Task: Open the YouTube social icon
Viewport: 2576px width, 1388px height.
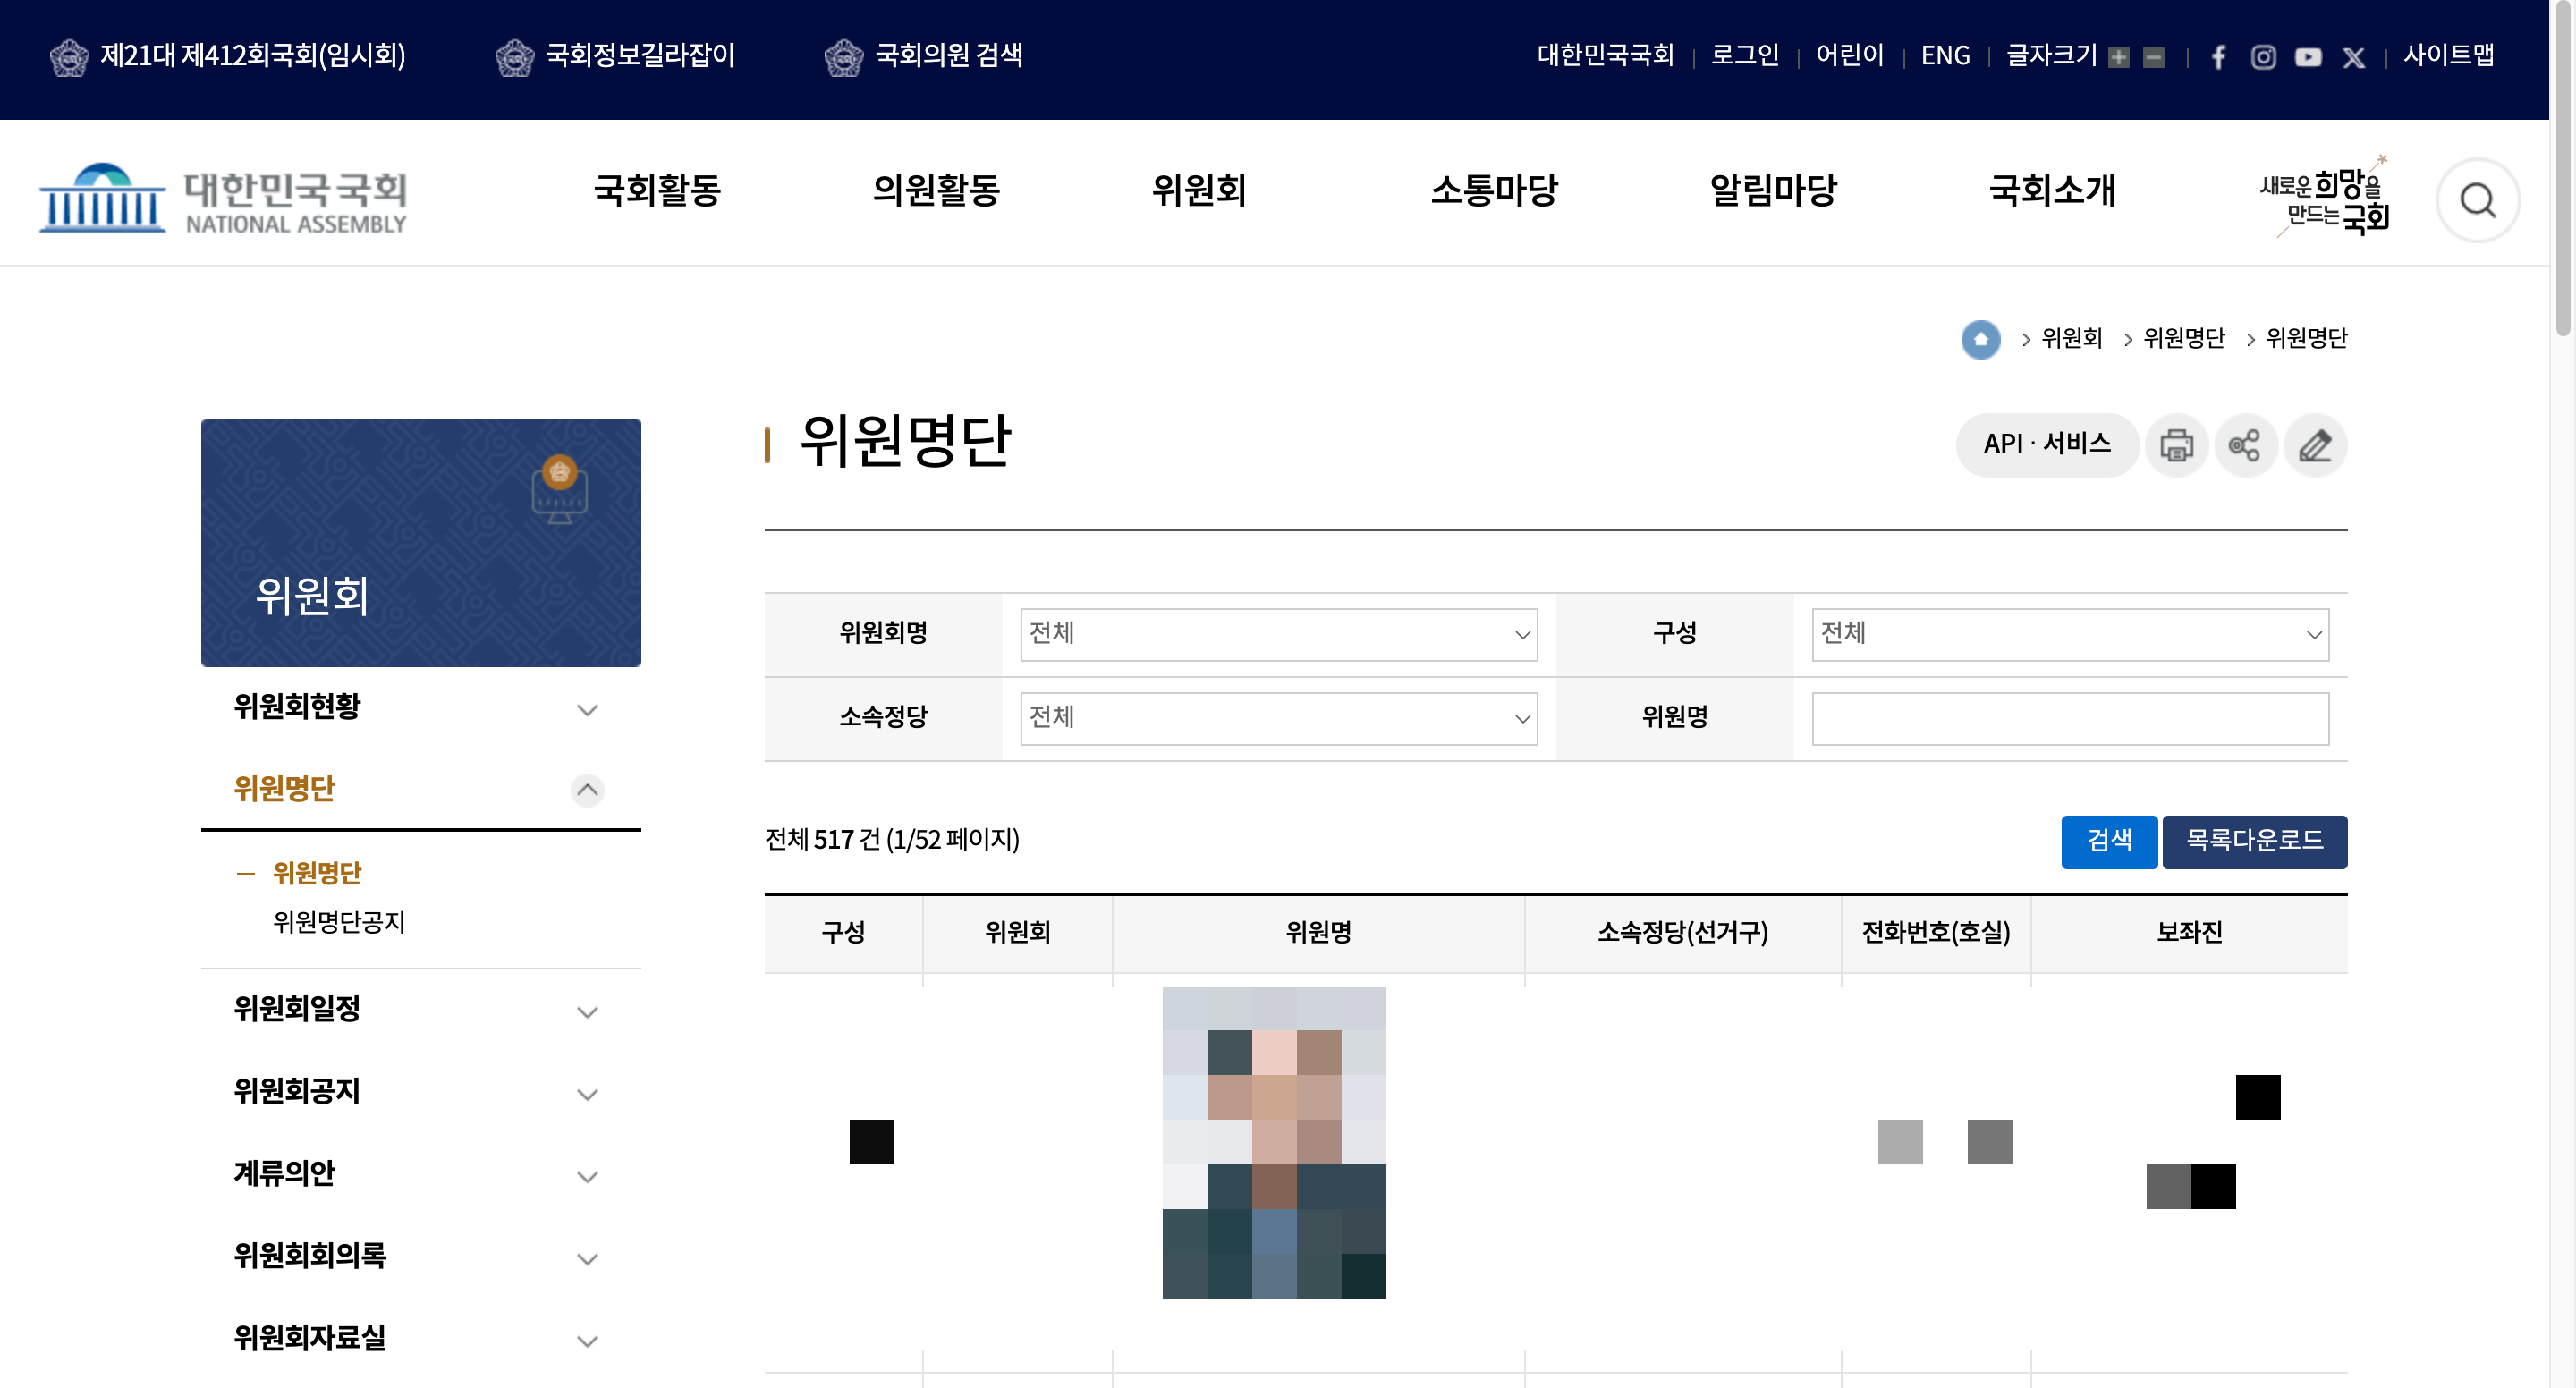Action: tap(2308, 57)
